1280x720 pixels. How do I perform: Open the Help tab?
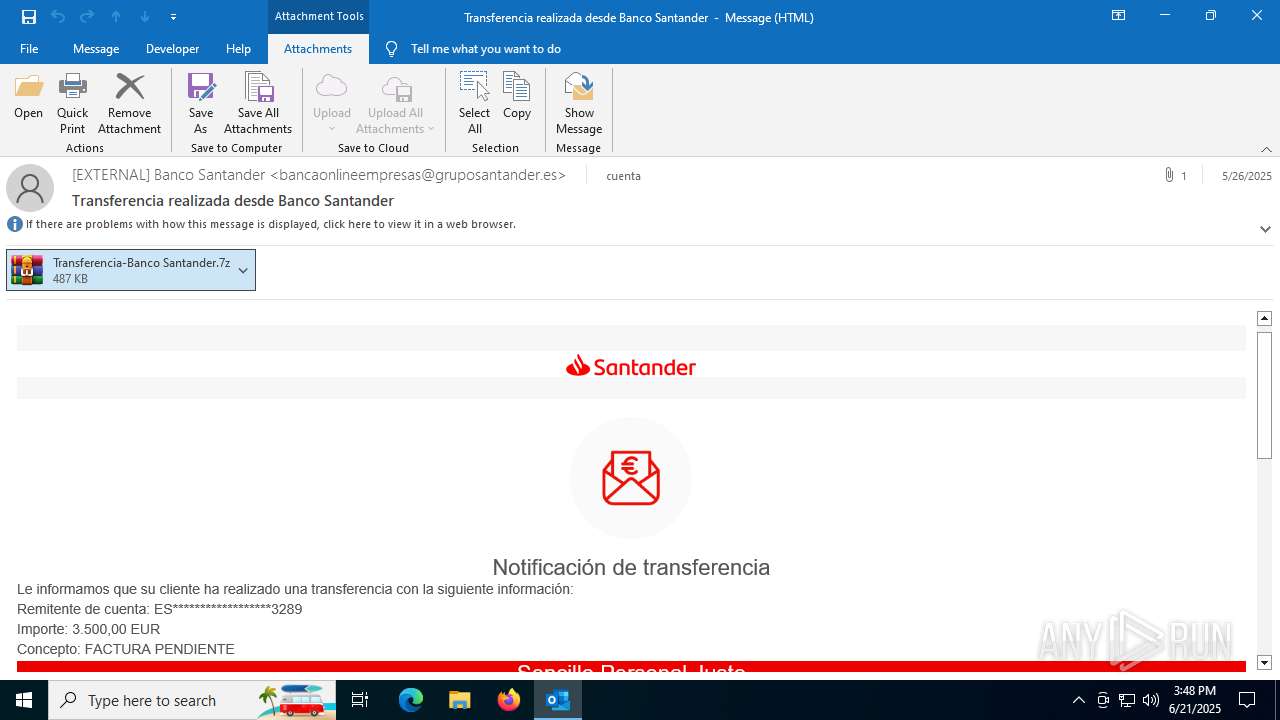click(x=238, y=49)
